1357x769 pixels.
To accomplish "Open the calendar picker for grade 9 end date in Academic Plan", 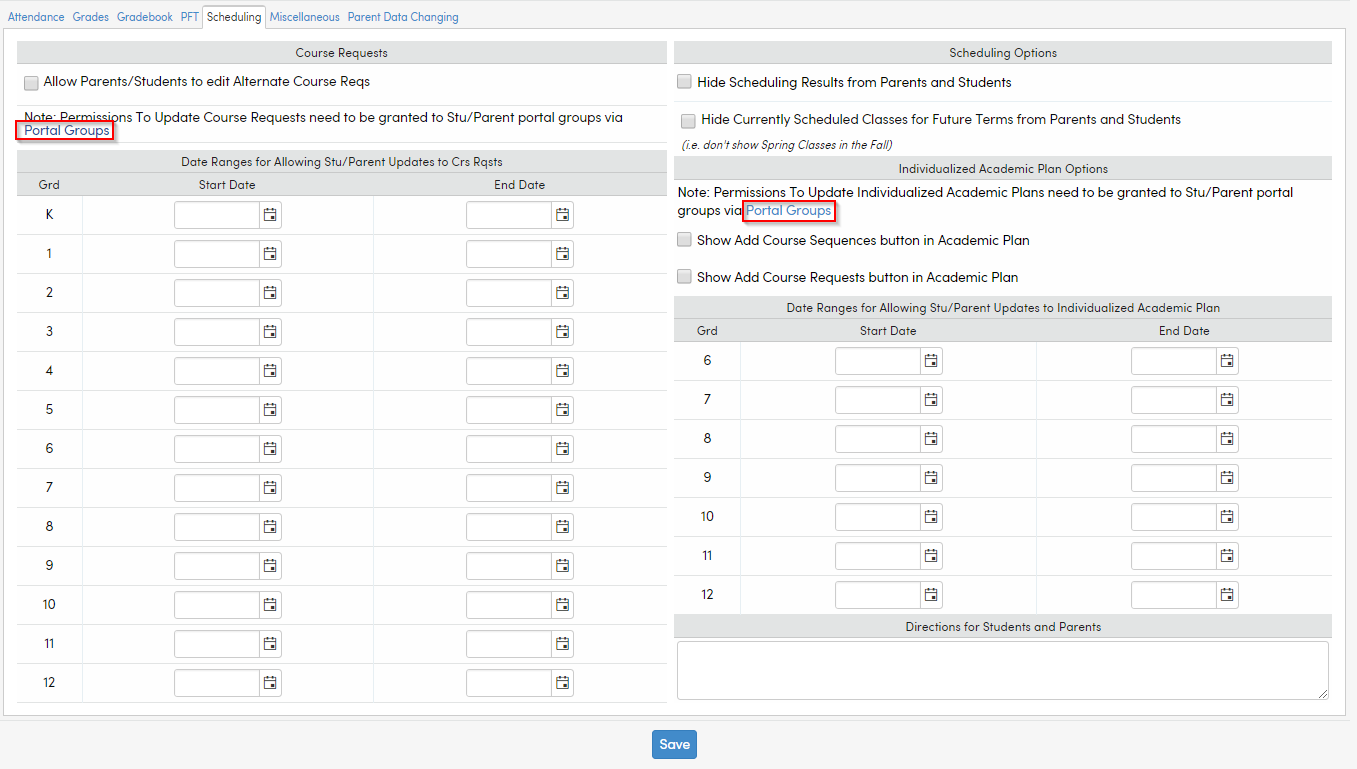I will pyautogui.click(x=1227, y=477).
